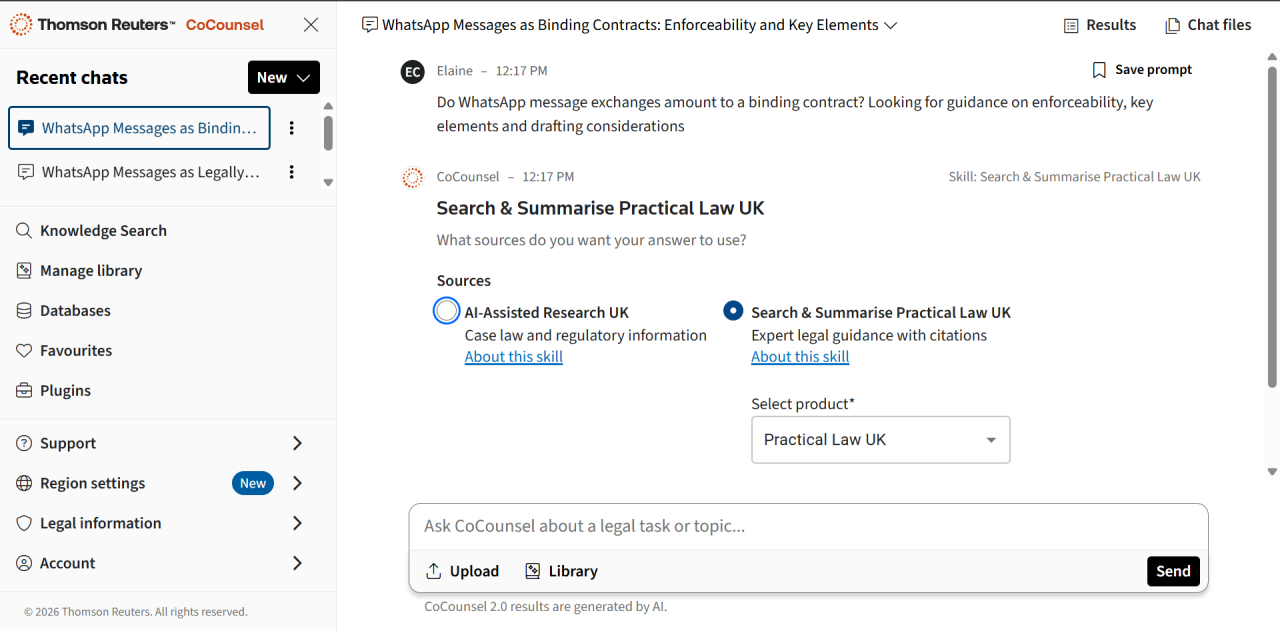Image resolution: width=1280 pixels, height=631 pixels.
Task: Click the Send button
Action: click(1173, 570)
